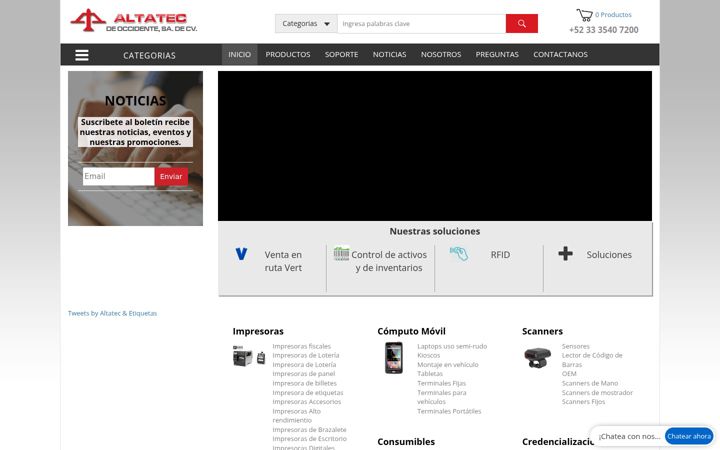
Task: Open Laptops uso semi-rudo link
Action: click(452, 346)
